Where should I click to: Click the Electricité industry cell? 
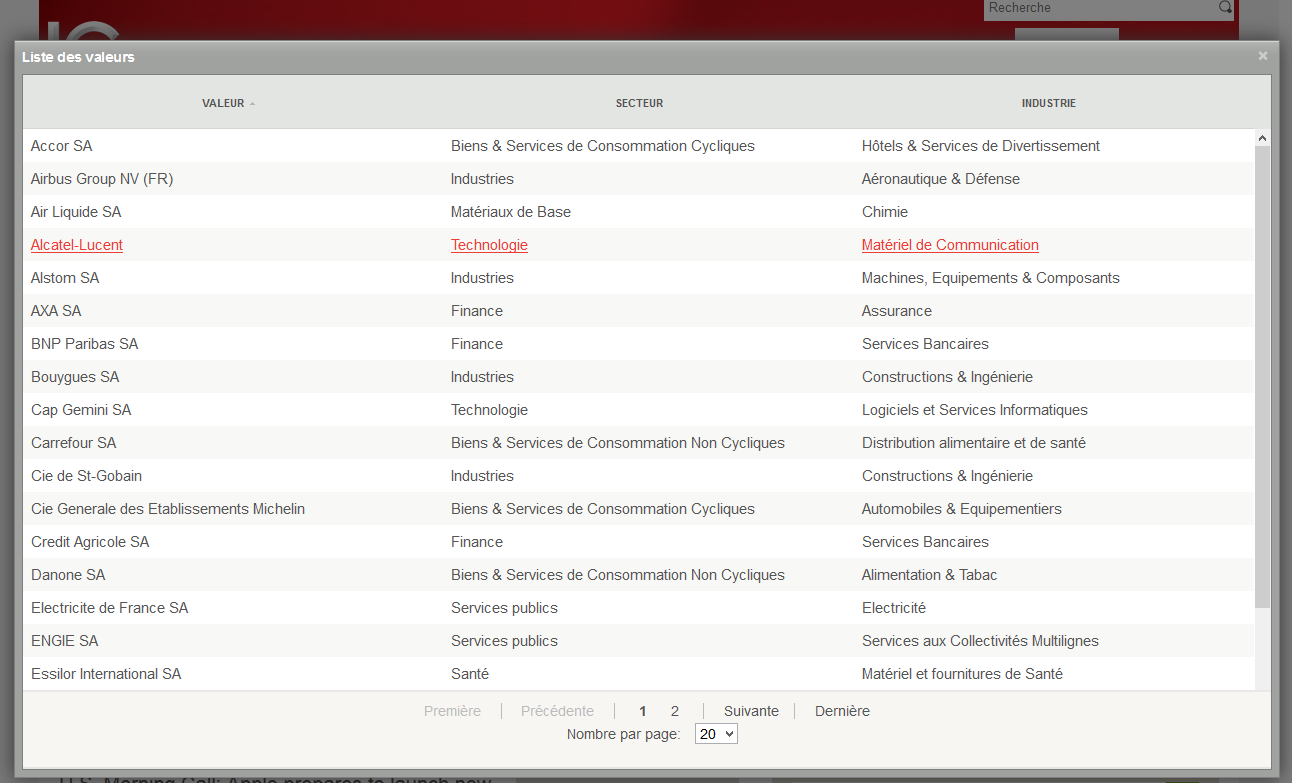[x=894, y=608]
